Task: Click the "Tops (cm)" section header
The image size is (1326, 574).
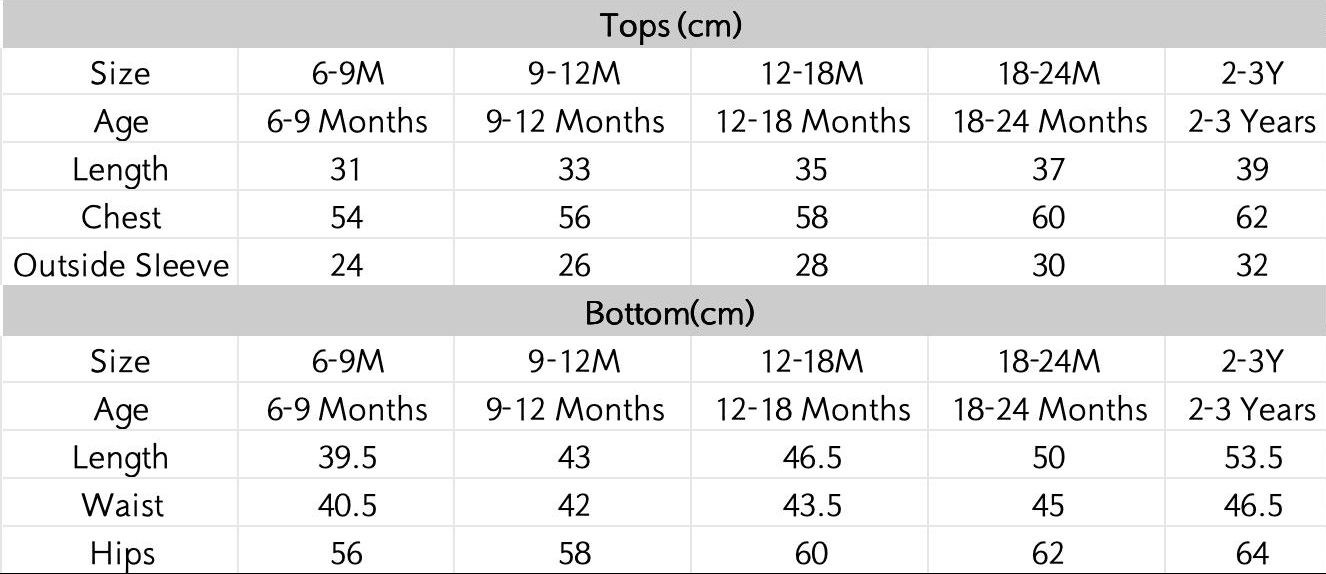Action: pos(670,25)
